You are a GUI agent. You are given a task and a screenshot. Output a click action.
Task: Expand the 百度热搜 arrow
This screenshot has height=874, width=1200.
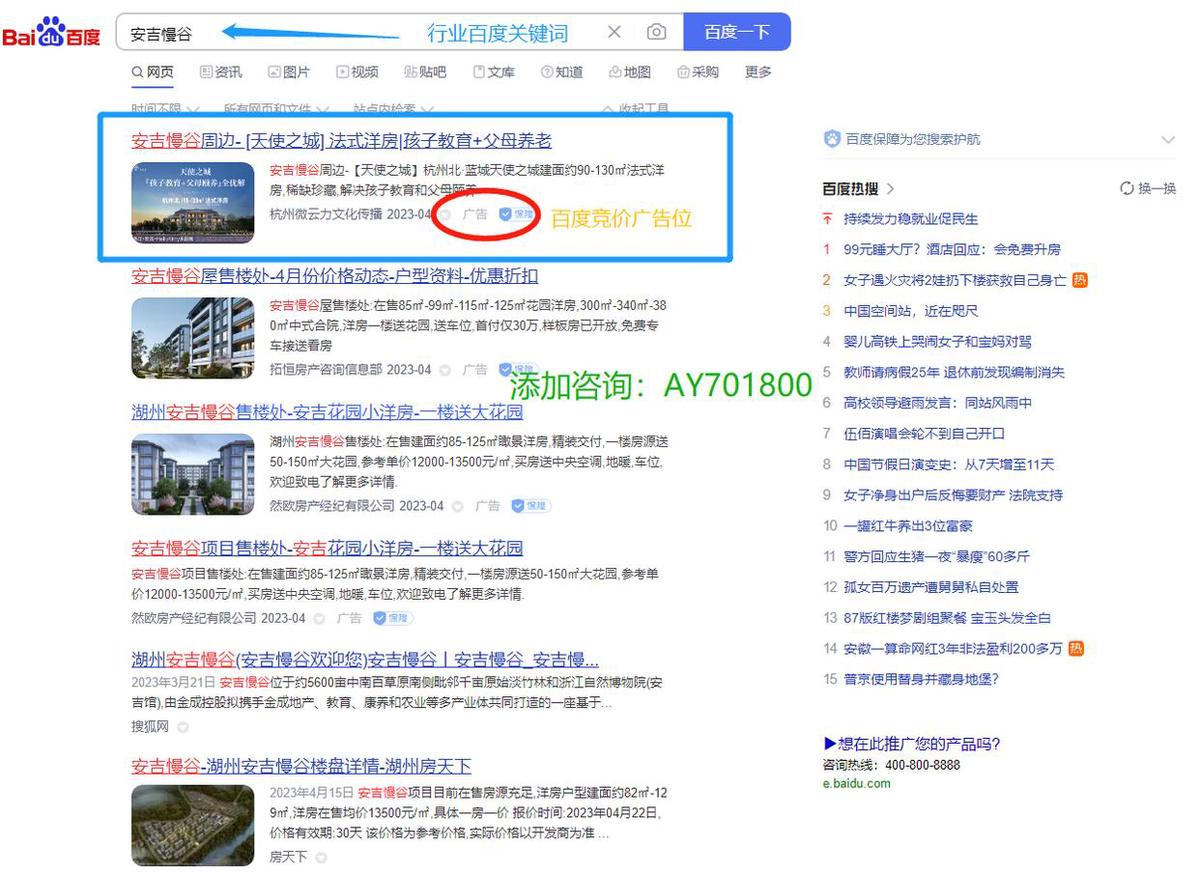pyautogui.click(x=890, y=188)
